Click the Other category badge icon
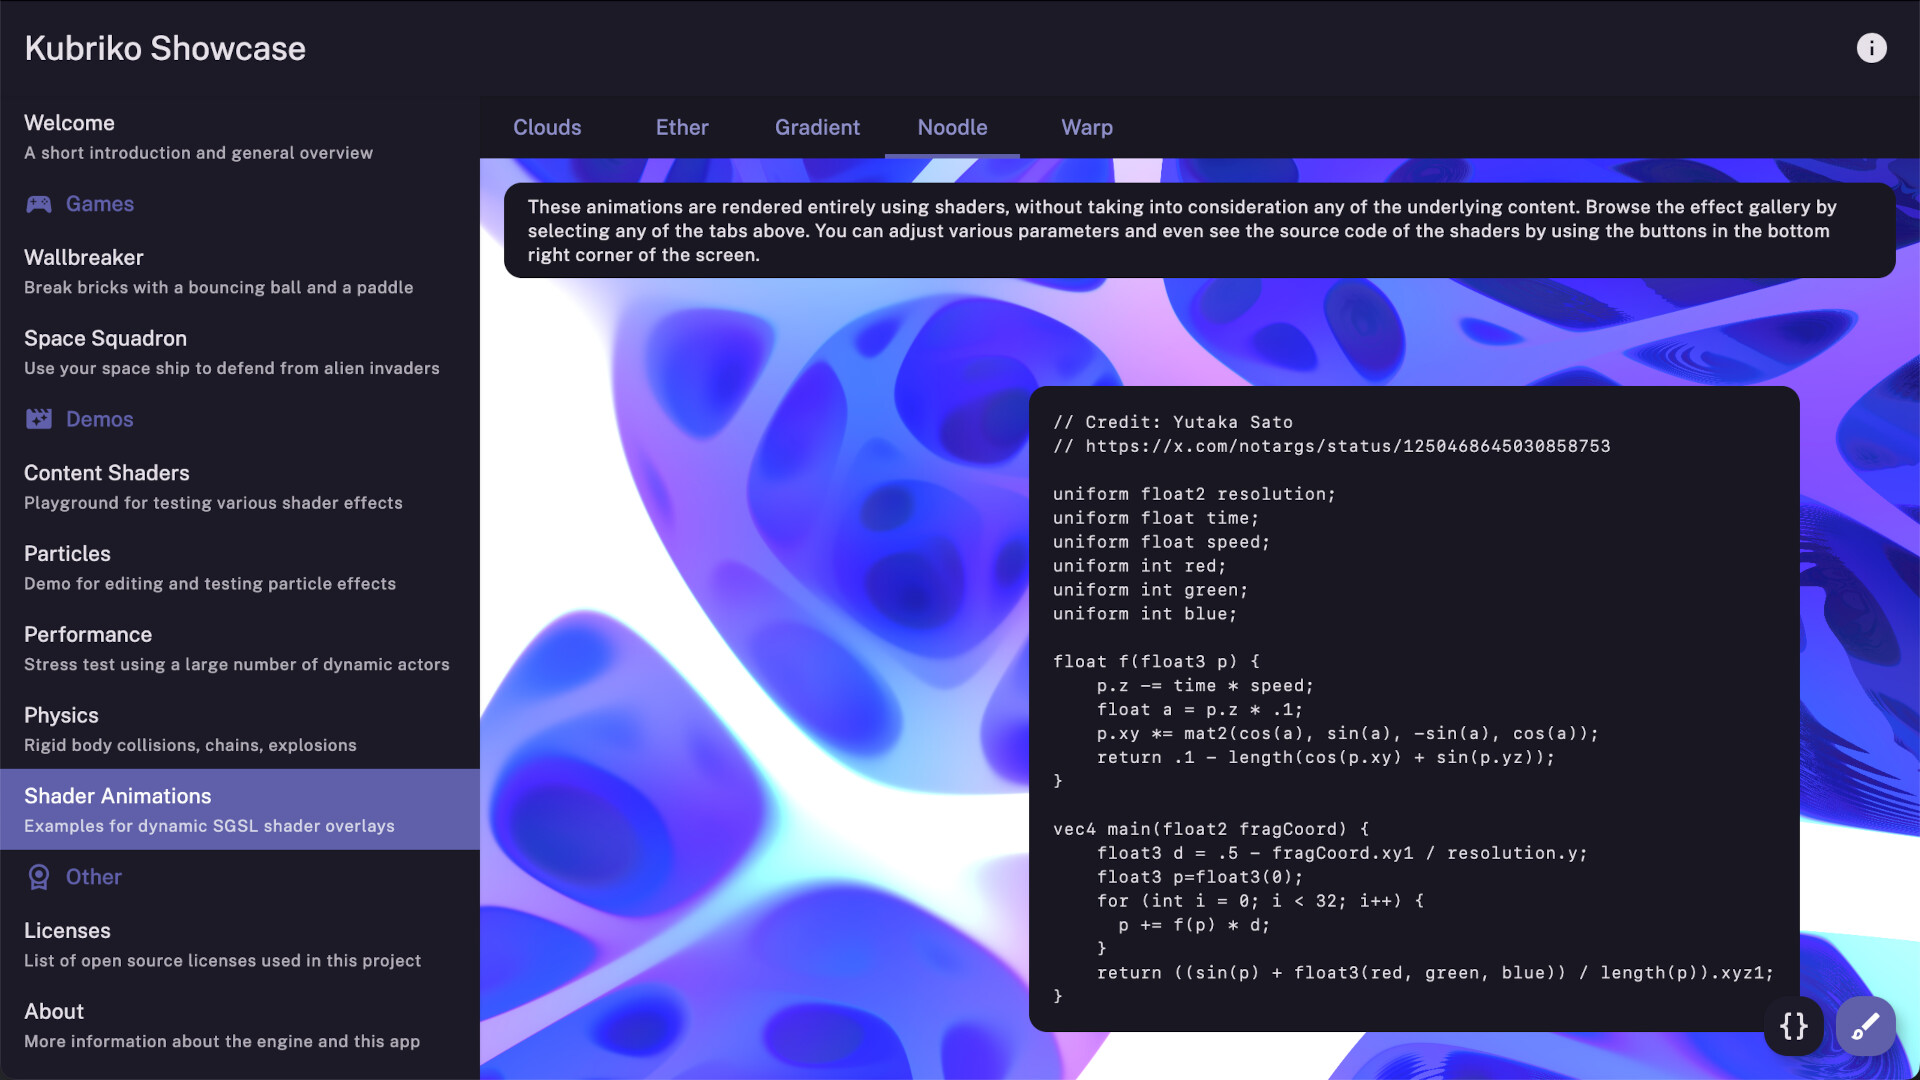This screenshot has width=1920, height=1080. [39, 877]
